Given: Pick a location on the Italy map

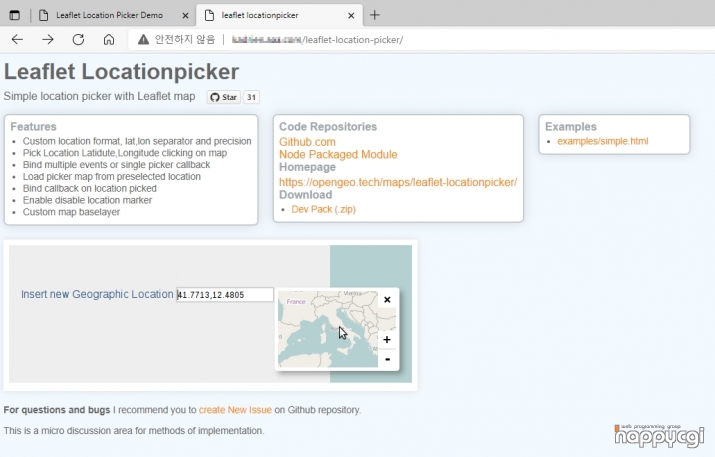Looking at the screenshot, I should 328,329.
